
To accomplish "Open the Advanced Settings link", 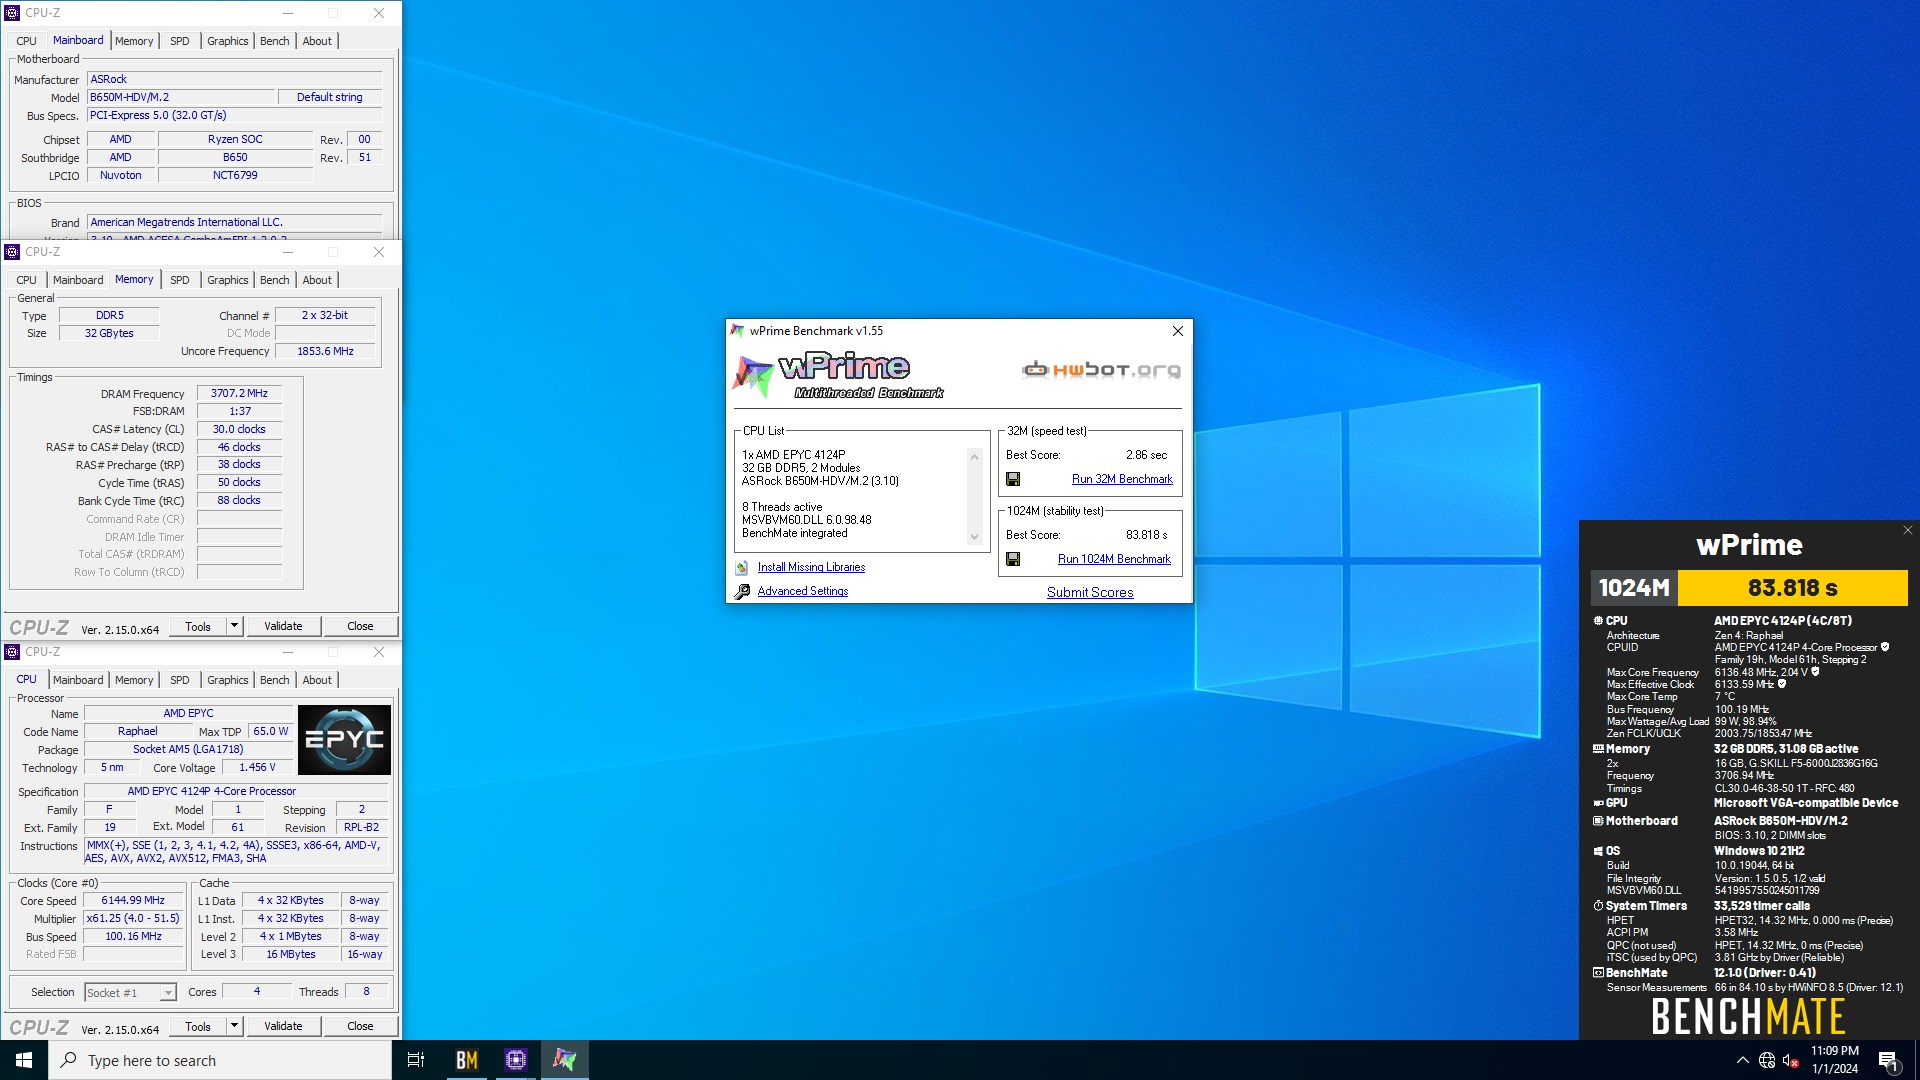I will click(803, 591).
